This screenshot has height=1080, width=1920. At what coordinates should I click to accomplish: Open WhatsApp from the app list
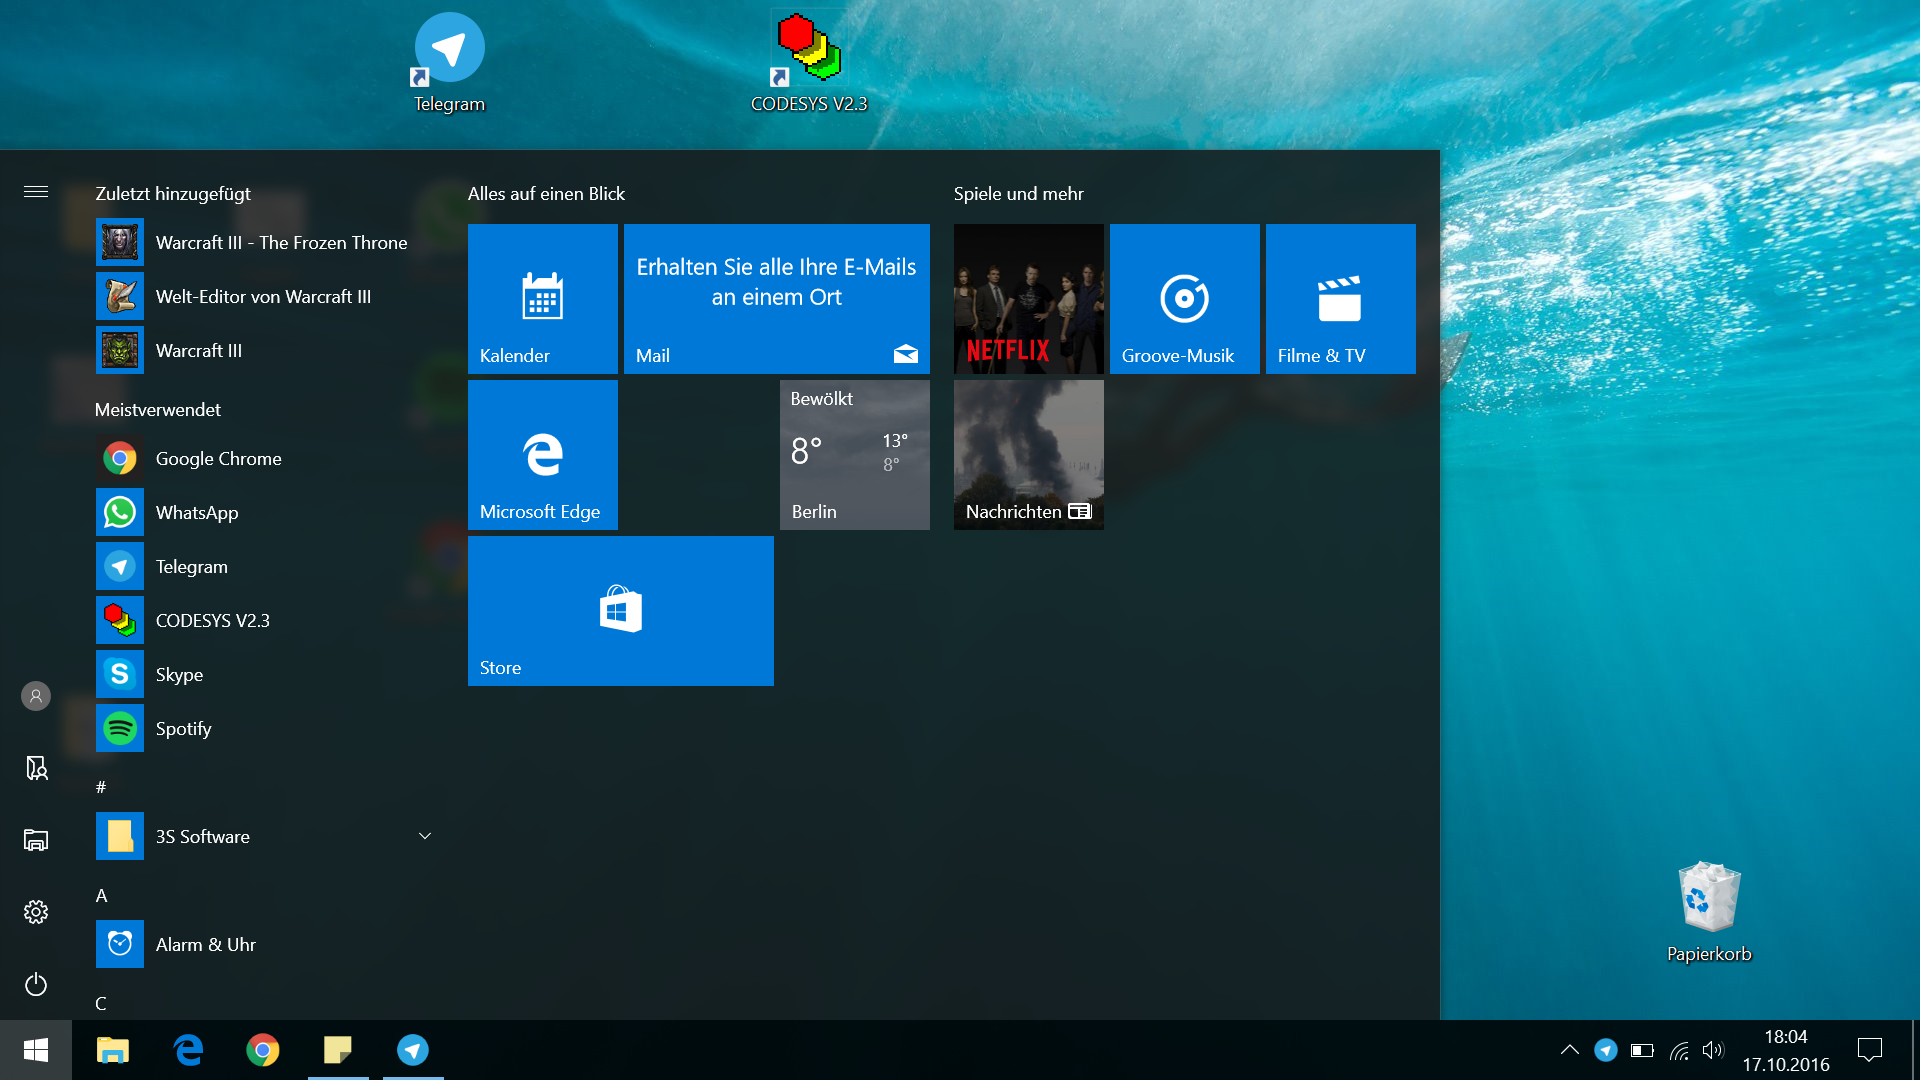196,512
